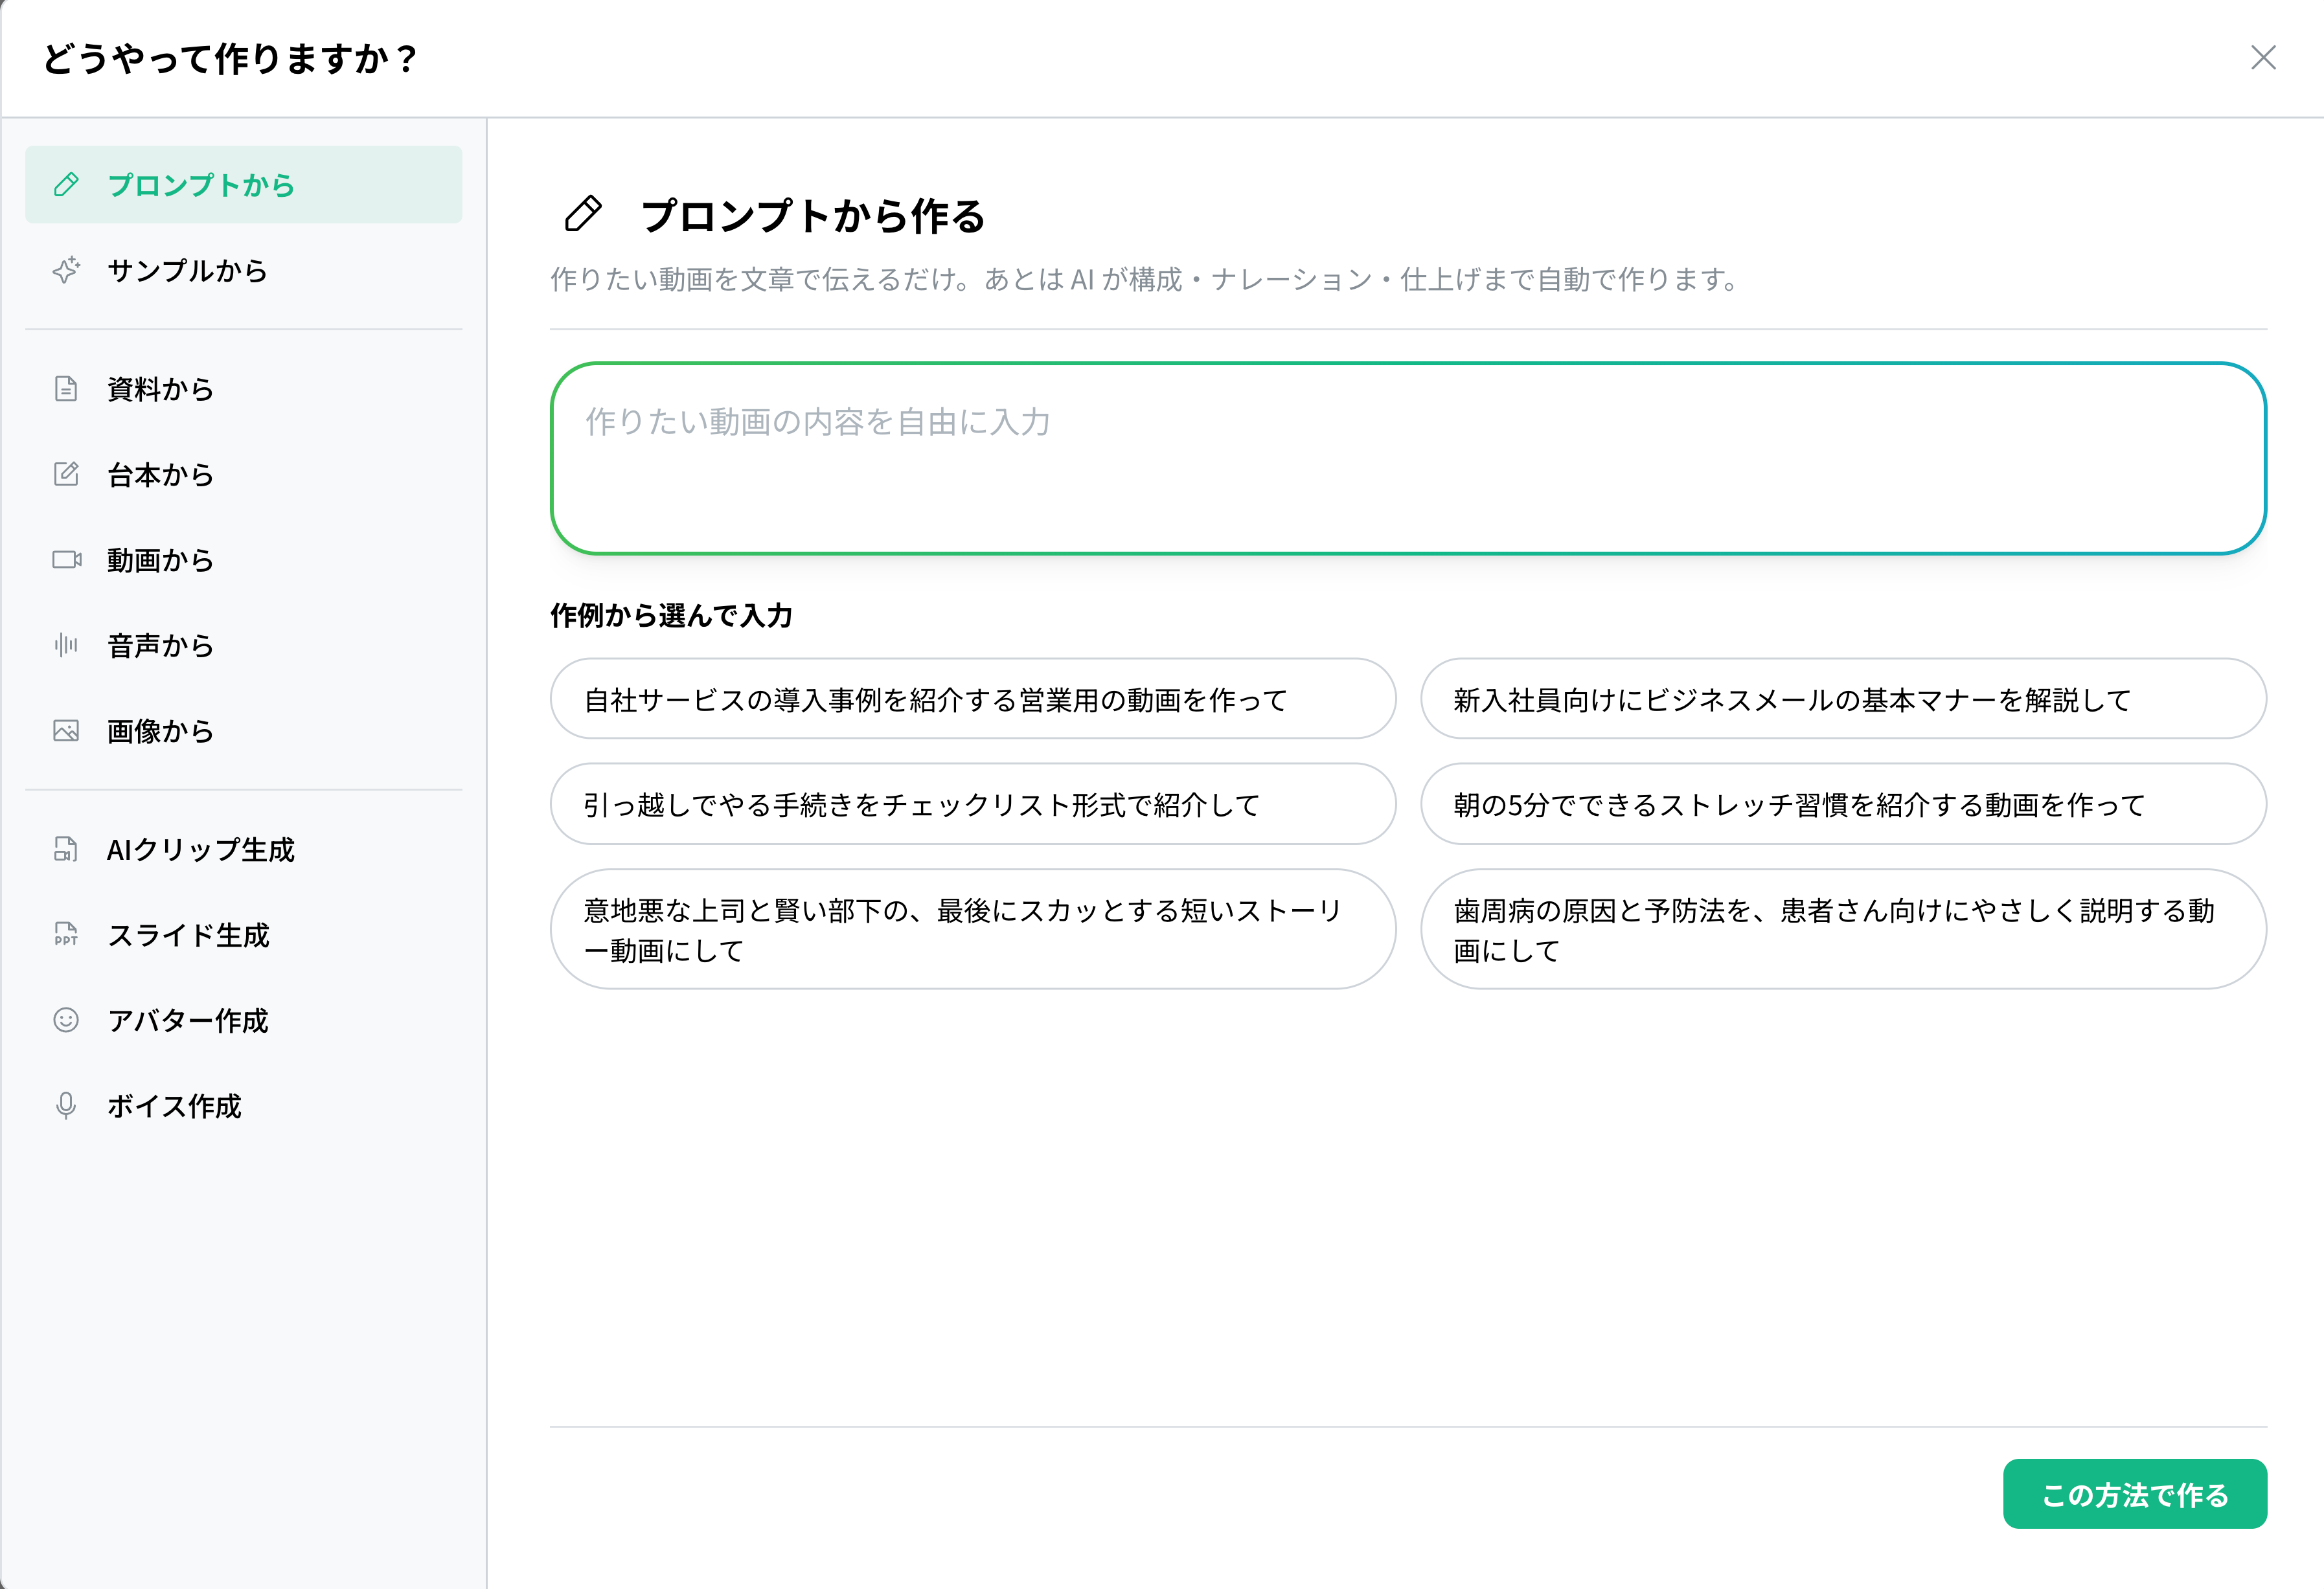Click the picture icon beside 画像から
The image size is (2324, 1589).
tap(66, 731)
